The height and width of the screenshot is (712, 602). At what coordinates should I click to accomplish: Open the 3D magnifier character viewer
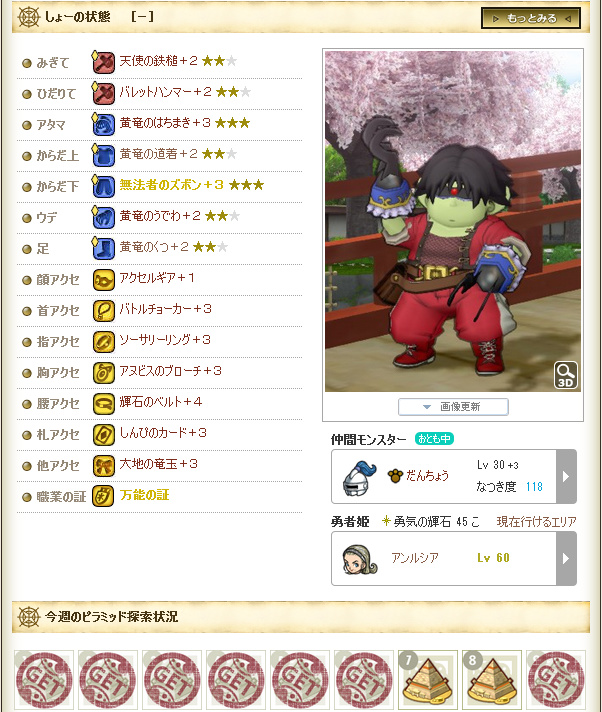click(x=566, y=375)
